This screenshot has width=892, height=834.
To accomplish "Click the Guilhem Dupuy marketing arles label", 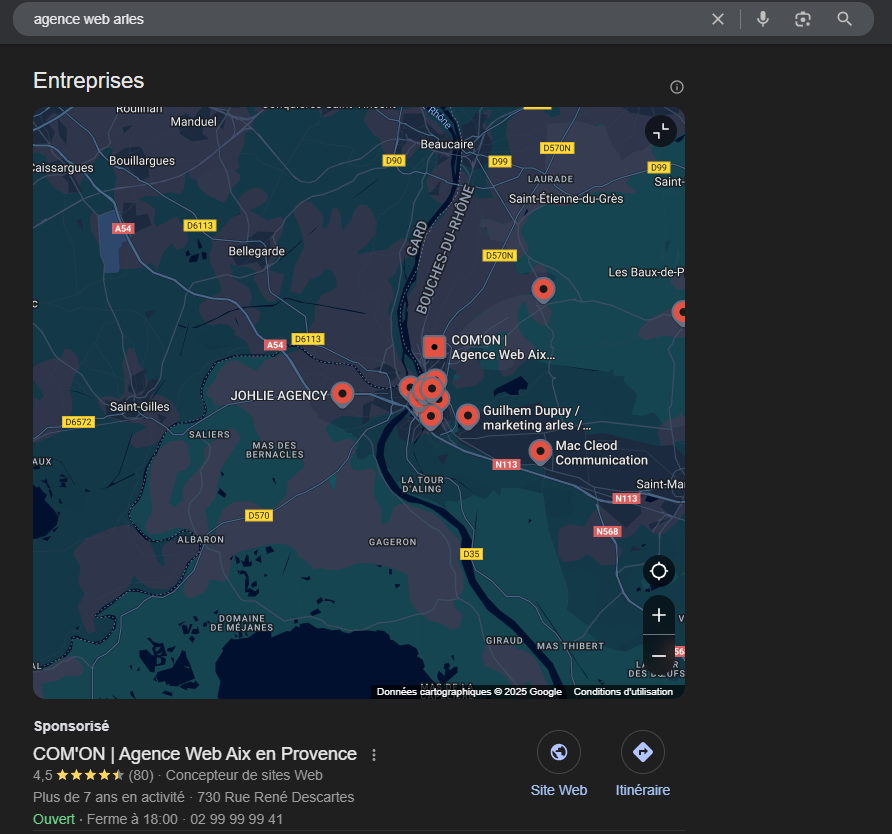I will 536,418.
